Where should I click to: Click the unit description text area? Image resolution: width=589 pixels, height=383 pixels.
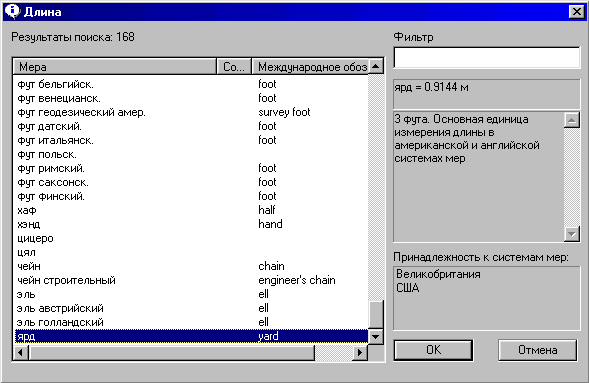click(x=479, y=177)
